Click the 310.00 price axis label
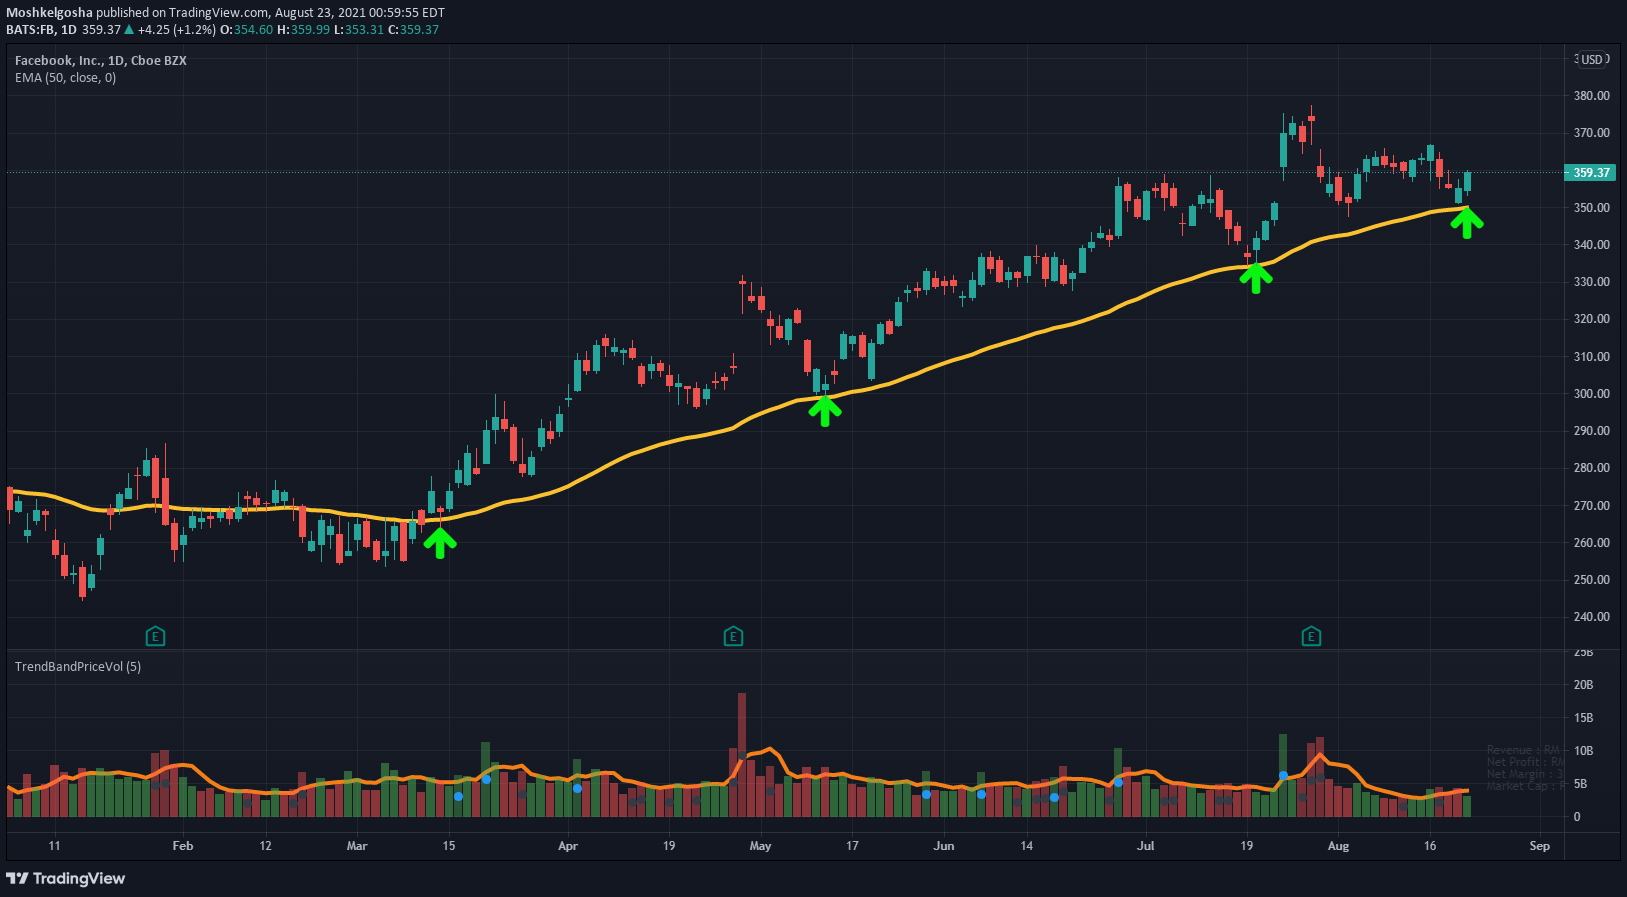Image resolution: width=1627 pixels, height=897 pixels. 1592,357
